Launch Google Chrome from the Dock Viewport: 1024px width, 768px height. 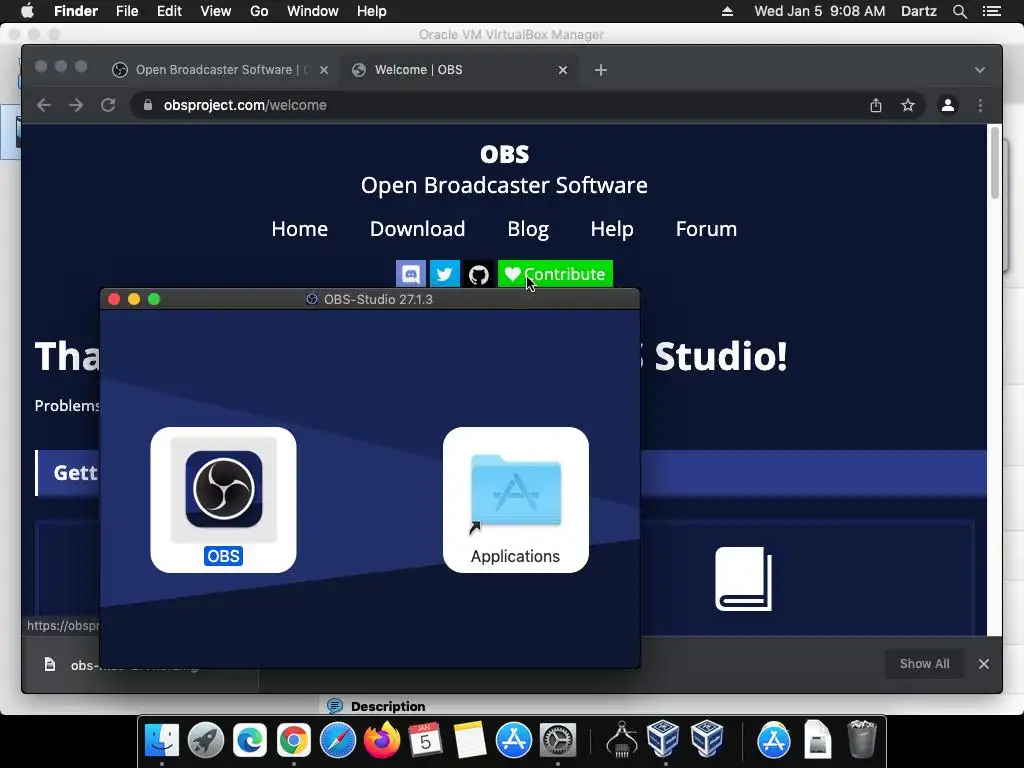pos(294,740)
